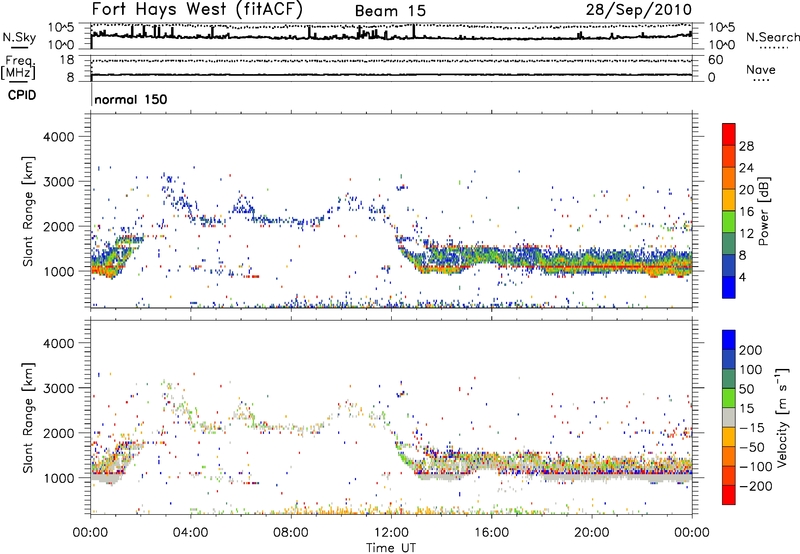The width and height of the screenshot is (800, 554).
Task: Click the yellow Velocity colorbar segment between -15 and -50
Action: [x=729, y=437]
